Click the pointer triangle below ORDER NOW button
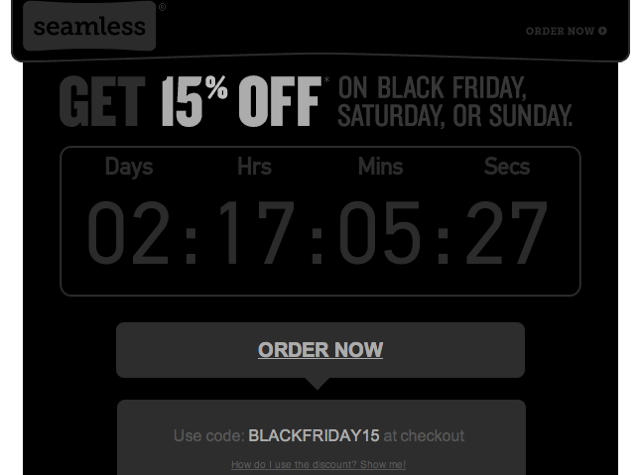 pyautogui.click(x=317, y=384)
